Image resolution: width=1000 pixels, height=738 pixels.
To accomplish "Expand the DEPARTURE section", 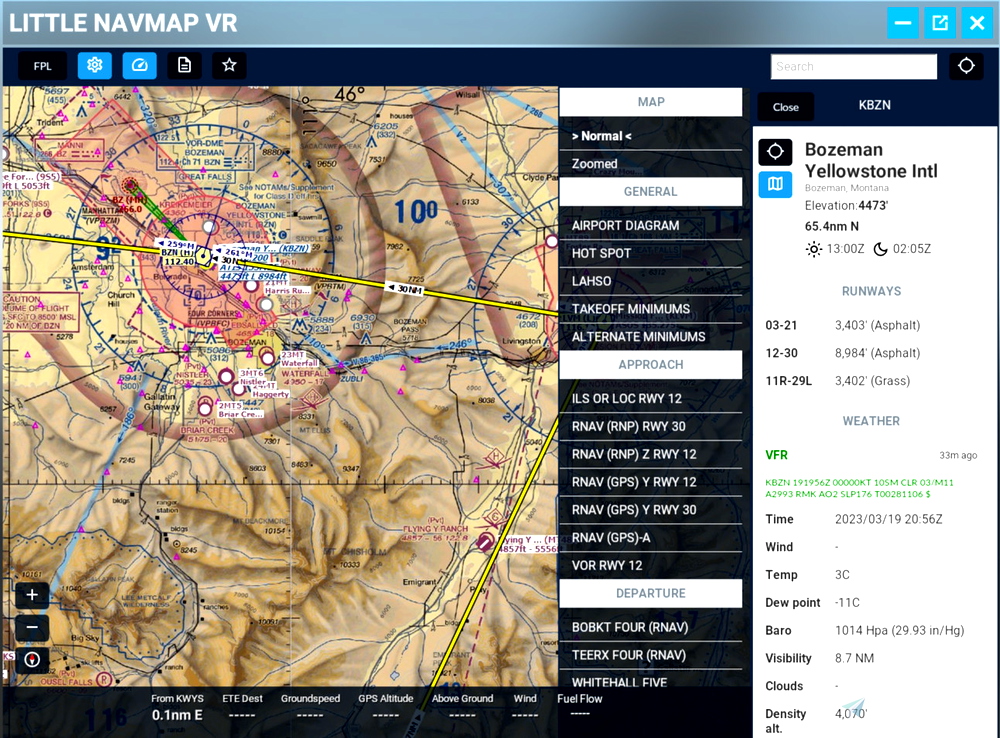I will 651,593.
